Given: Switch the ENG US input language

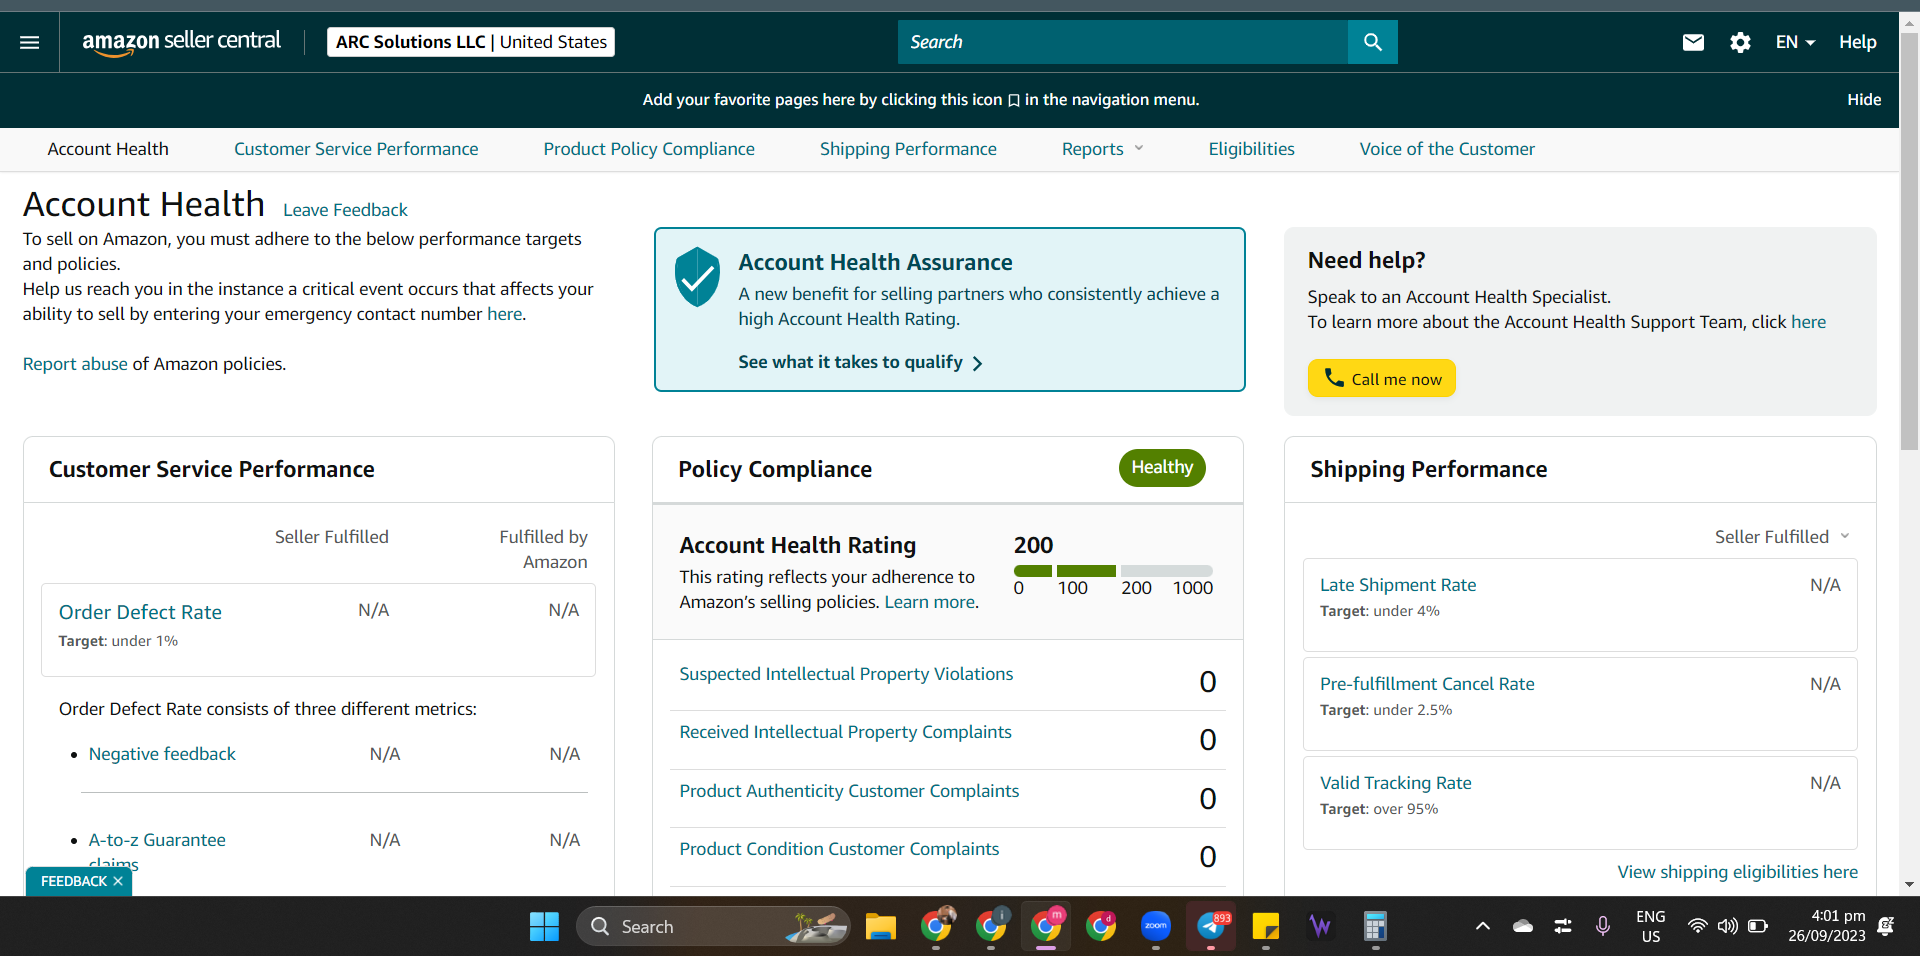Looking at the screenshot, I should tap(1651, 927).
